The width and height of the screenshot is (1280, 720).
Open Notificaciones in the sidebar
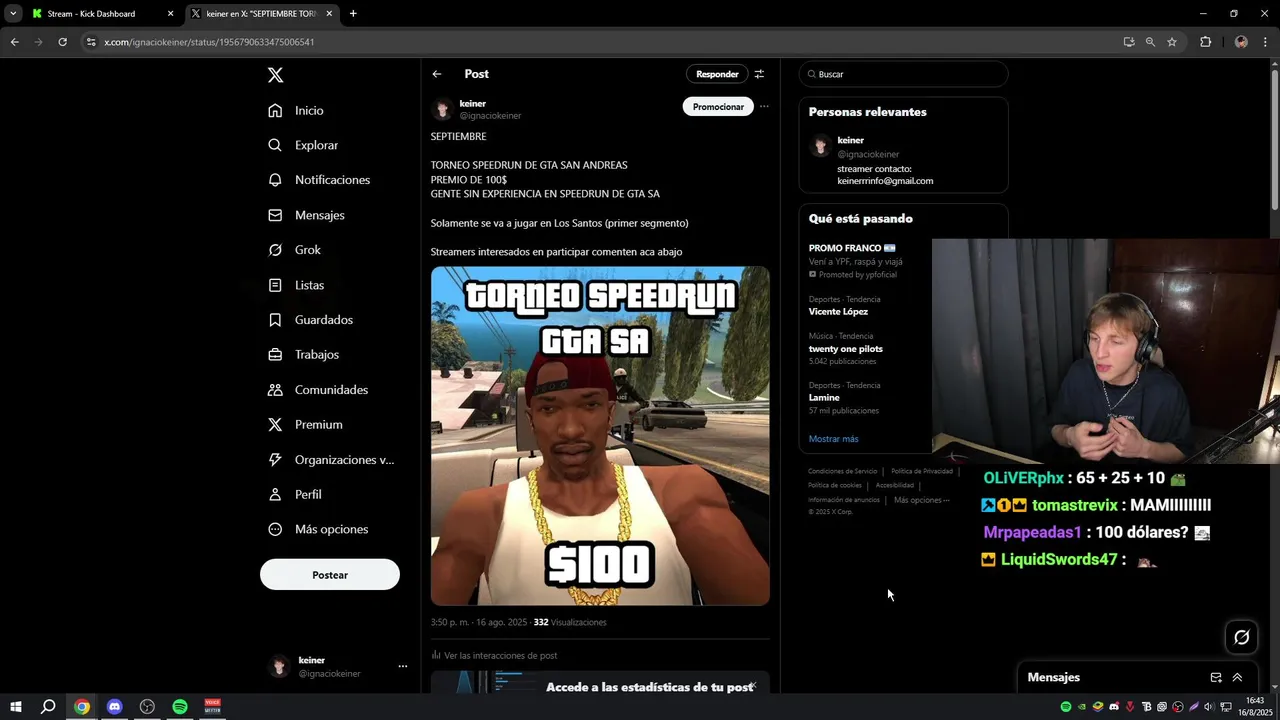pos(319,180)
